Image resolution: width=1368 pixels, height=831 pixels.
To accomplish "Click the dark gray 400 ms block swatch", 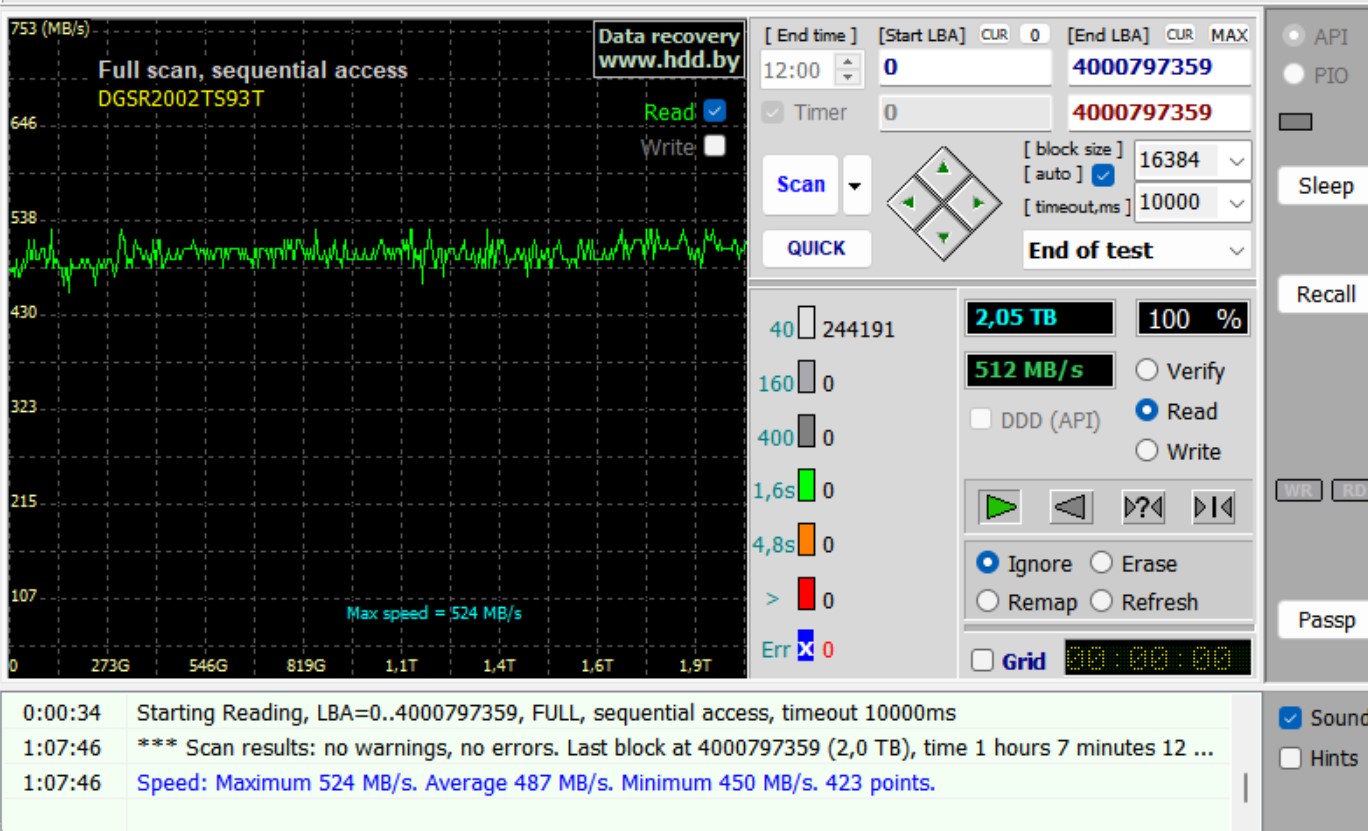I will pyautogui.click(x=806, y=431).
